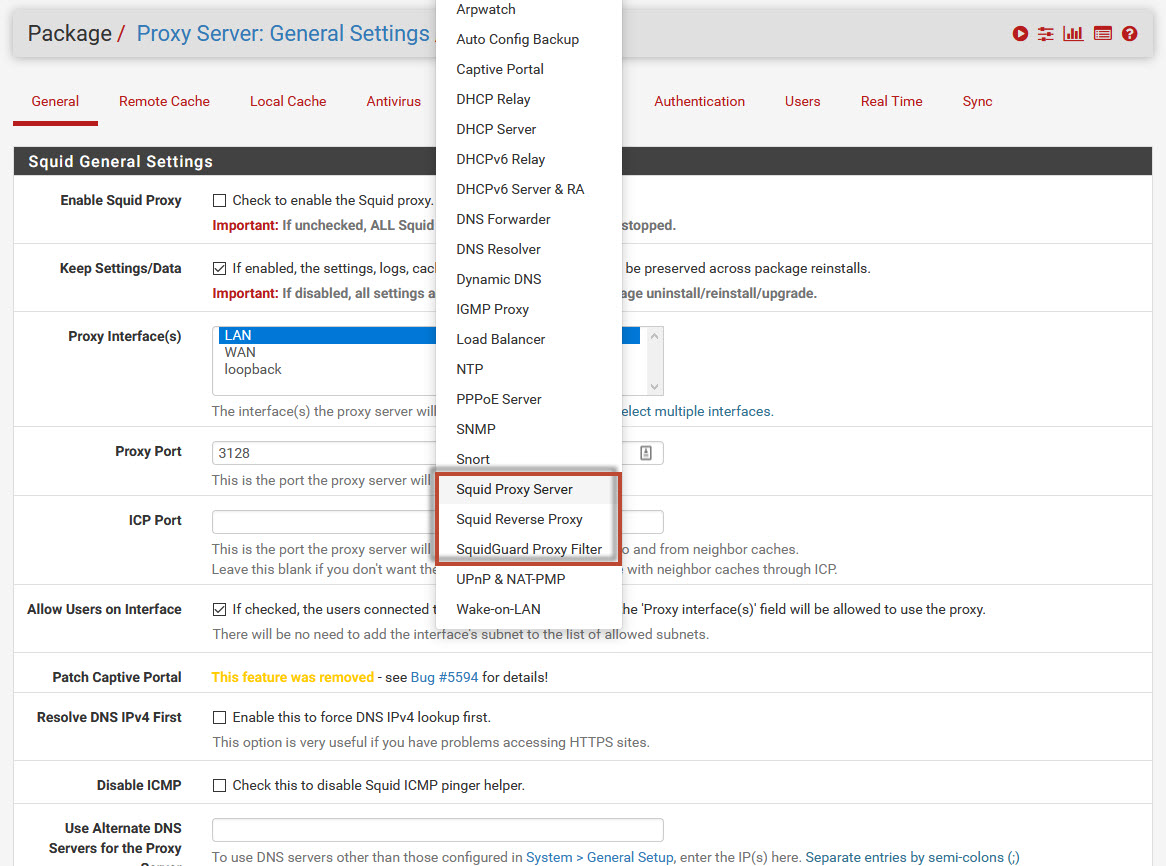This screenshot has width=1166, height=866.
Task: Select Wake-on-LAN from the menu
Action: pos(529,609)
